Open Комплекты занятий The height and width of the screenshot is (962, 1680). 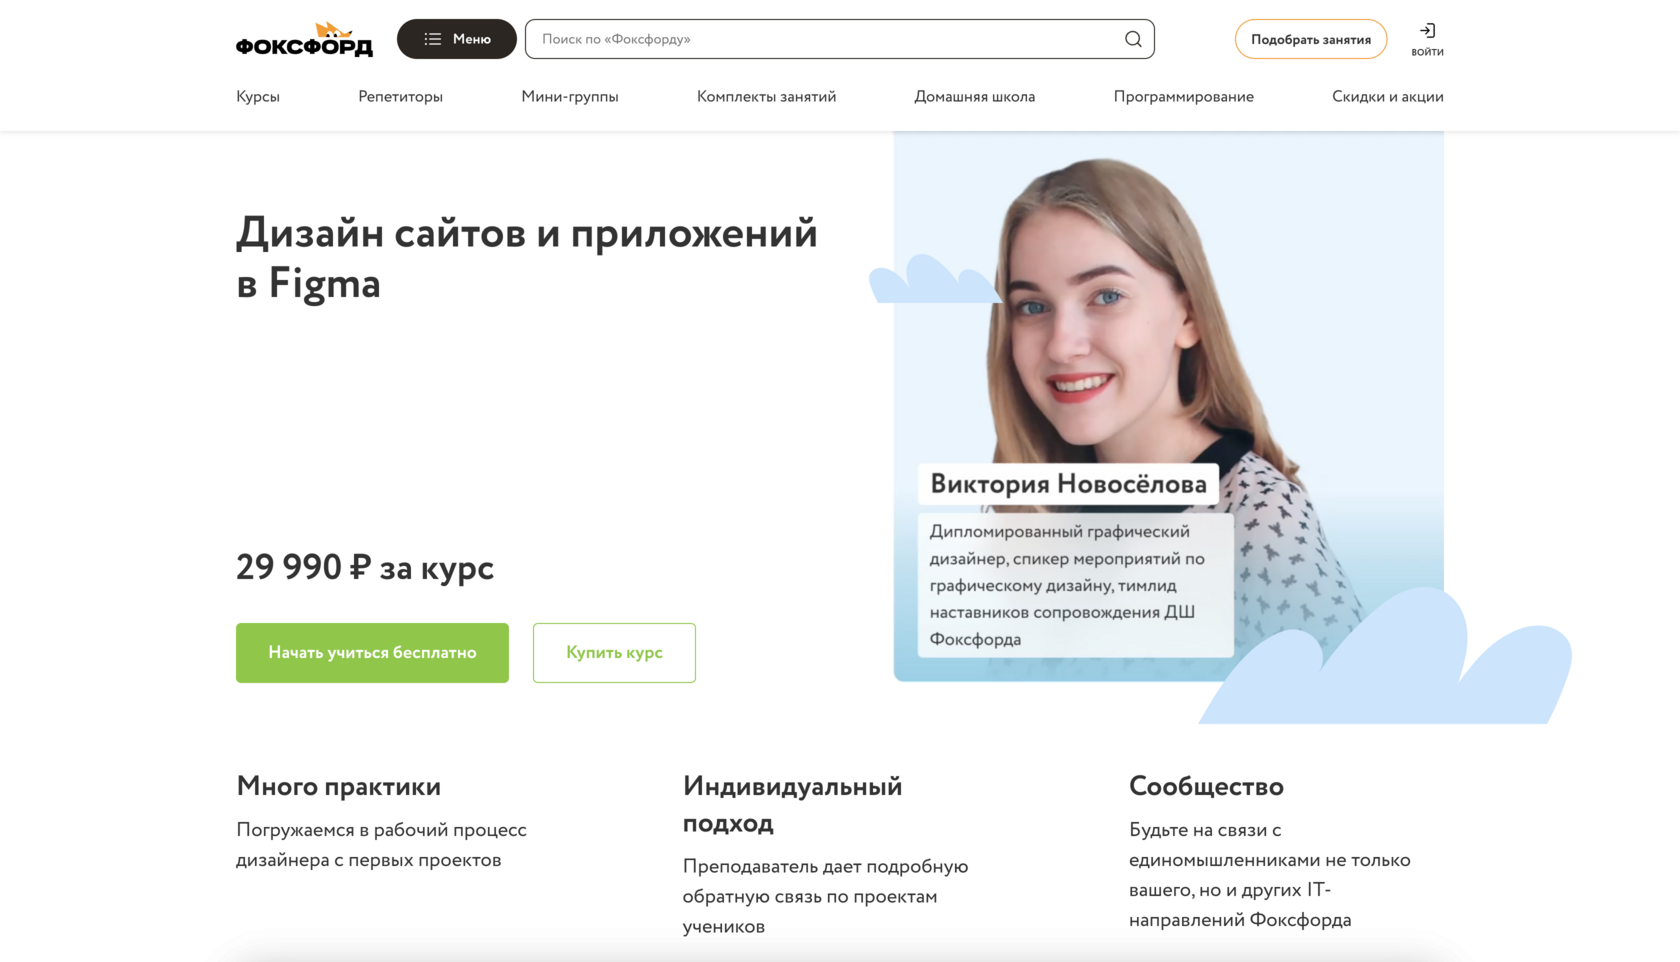[766, 96]
